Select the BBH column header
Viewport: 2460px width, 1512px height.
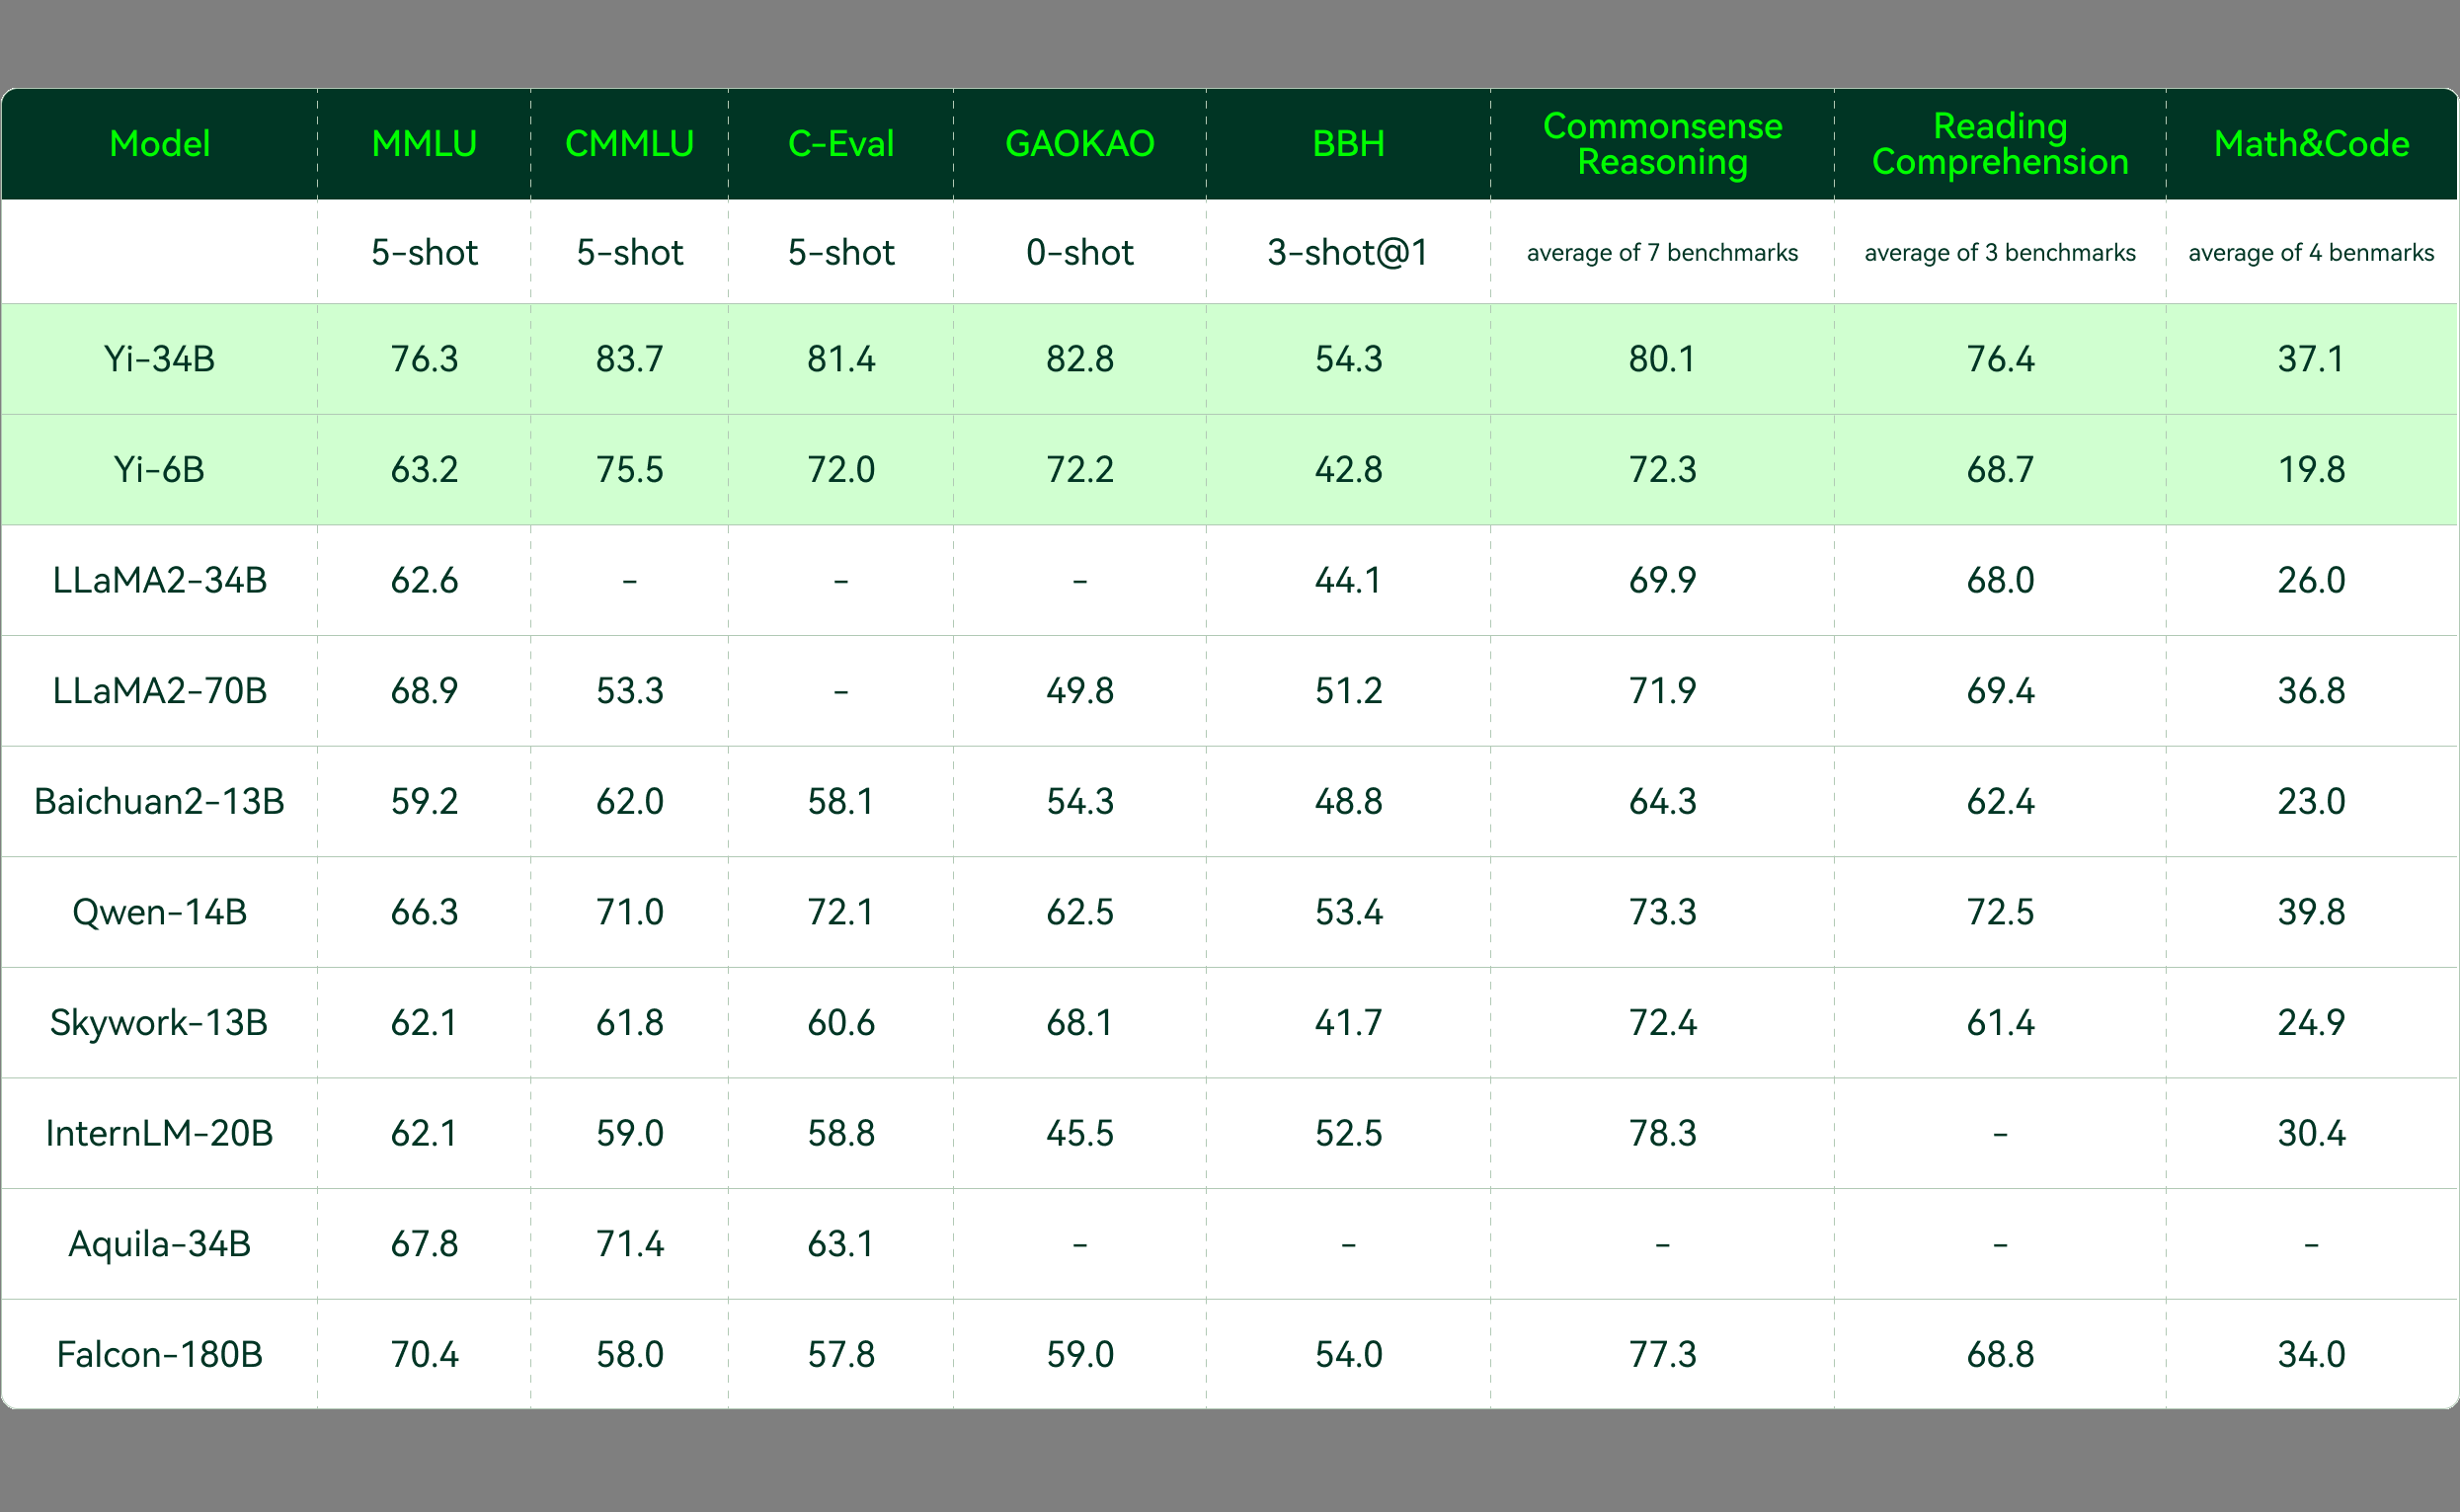(x=1348, y=144)
